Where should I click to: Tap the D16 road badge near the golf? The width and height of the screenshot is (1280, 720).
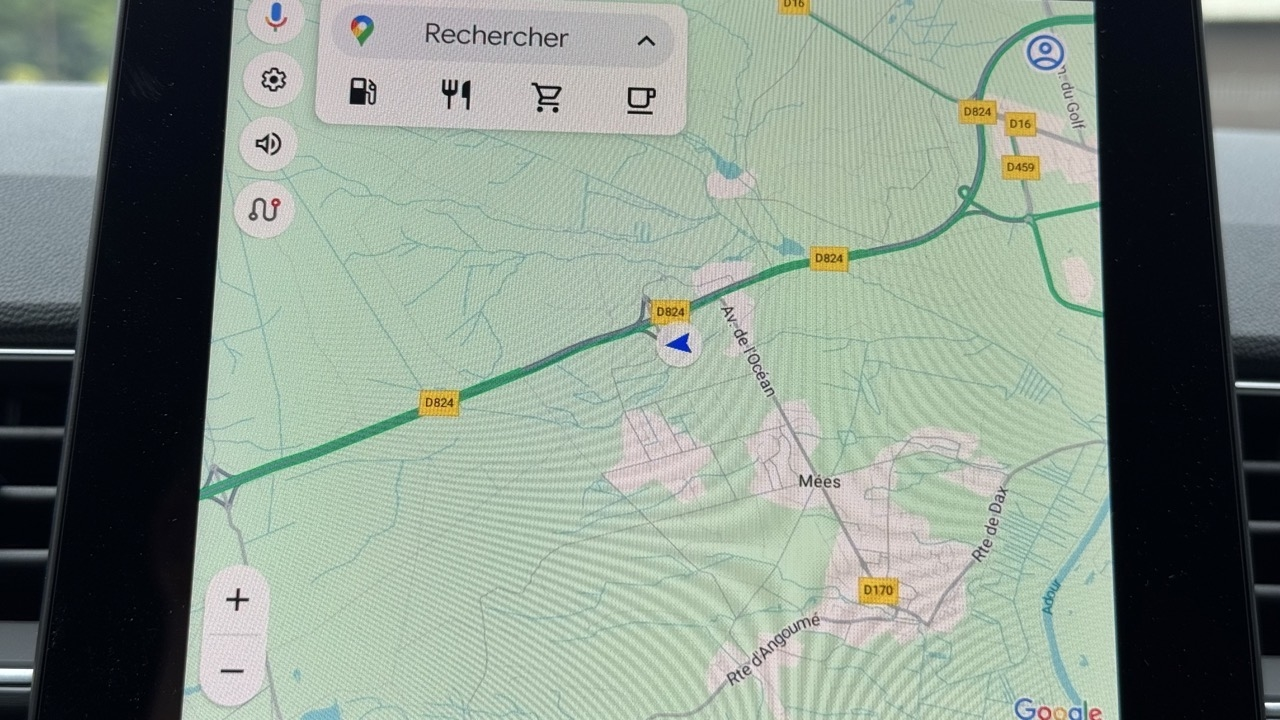1020,124
